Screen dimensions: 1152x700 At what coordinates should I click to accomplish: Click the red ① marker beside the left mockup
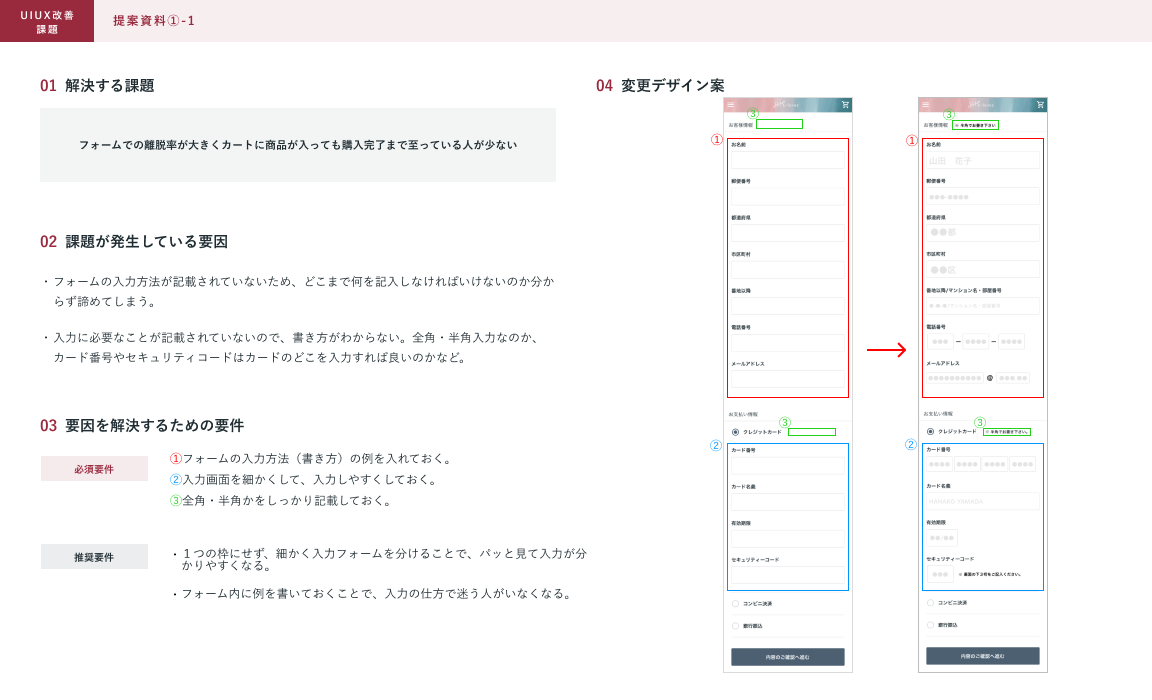pyautogui.click(x=716, y=141)
